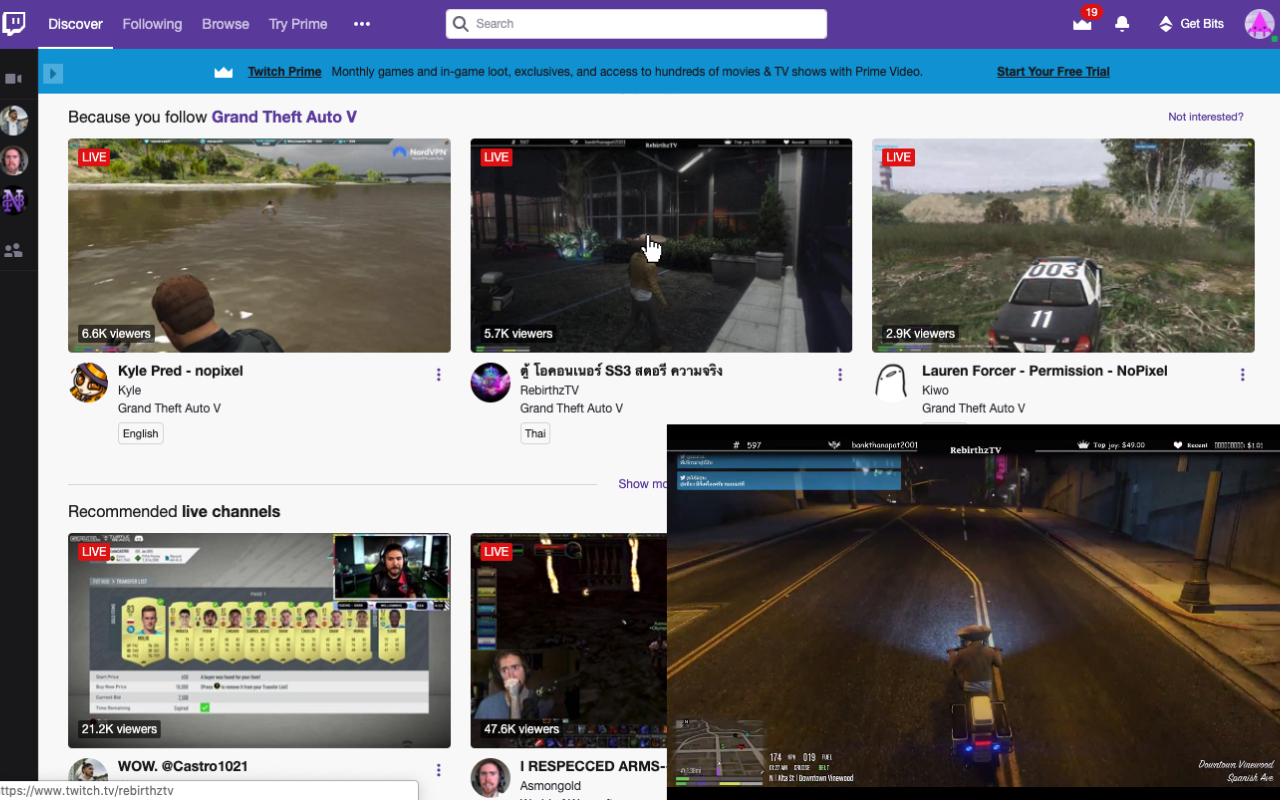Click the camera icon in the sidebar
The height and width of the screenshot is (800, 1280).
click(x=14, y=79)
